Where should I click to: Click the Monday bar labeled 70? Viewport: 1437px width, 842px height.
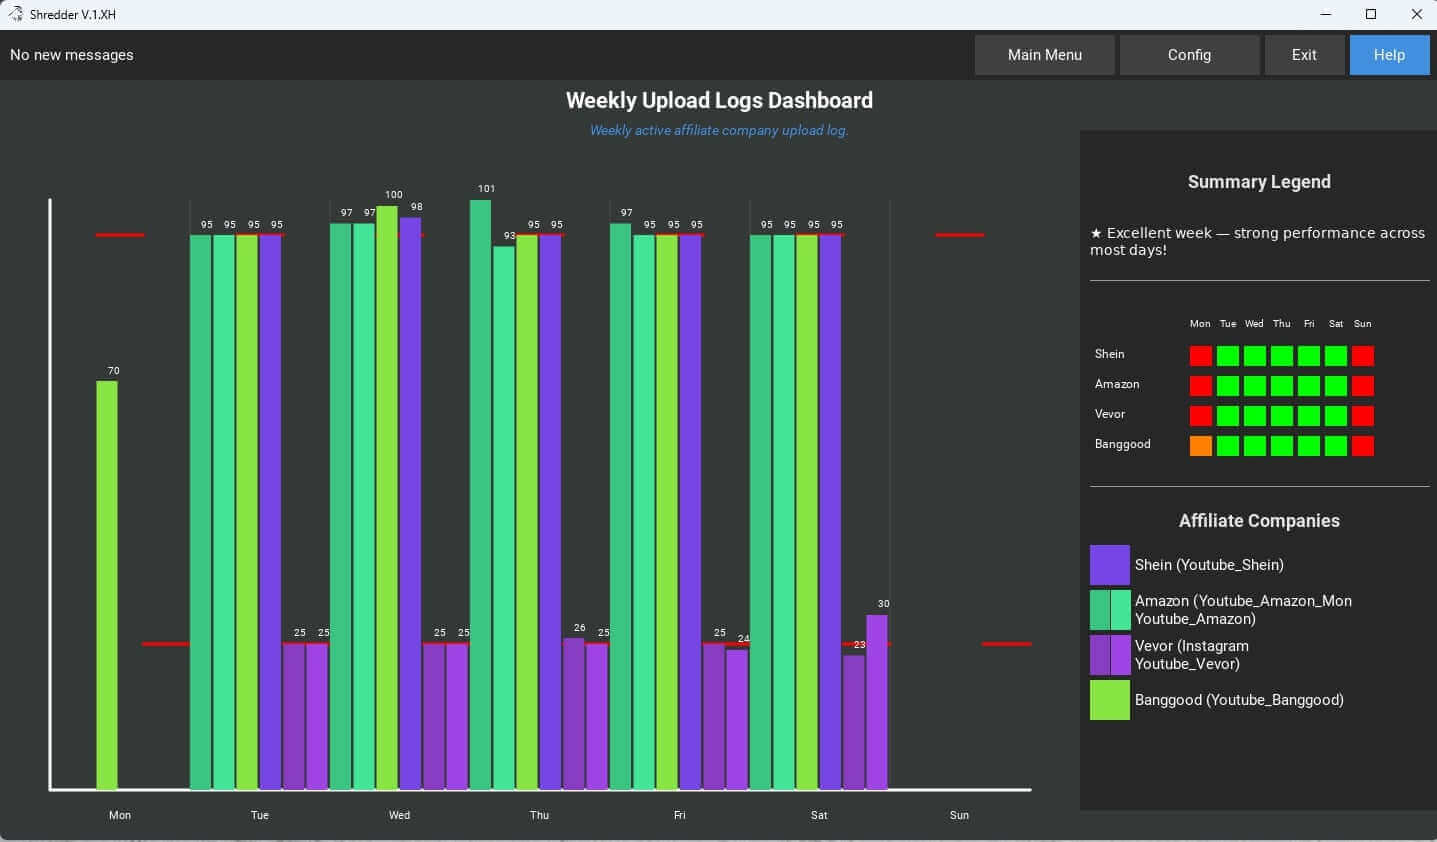click(x=107, y=585)
